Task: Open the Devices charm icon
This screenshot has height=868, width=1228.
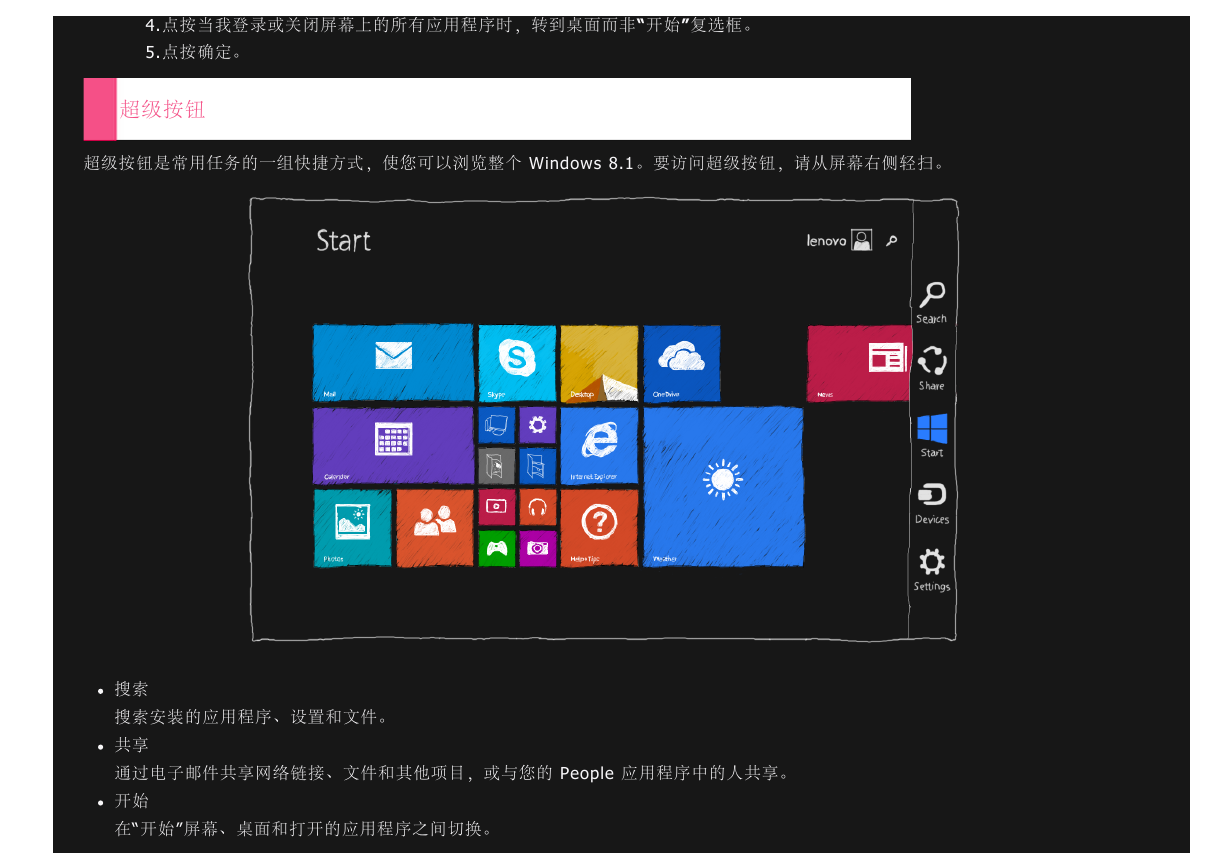Action: pos(932,495)
